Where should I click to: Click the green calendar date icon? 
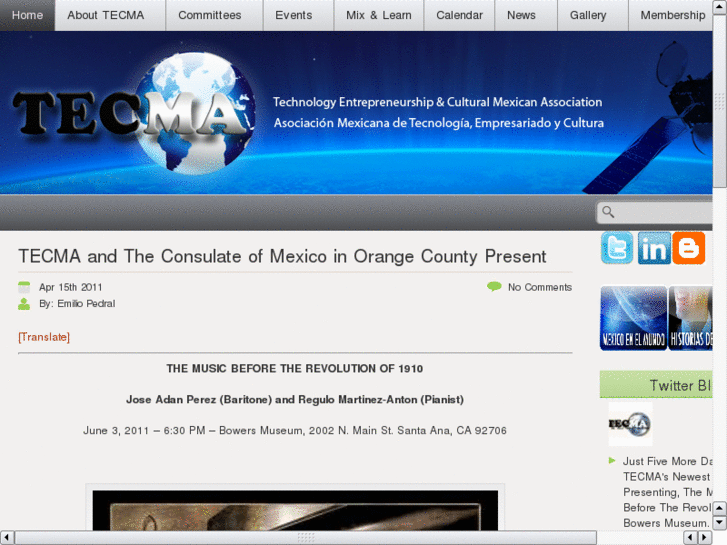[x=24, y=287]
